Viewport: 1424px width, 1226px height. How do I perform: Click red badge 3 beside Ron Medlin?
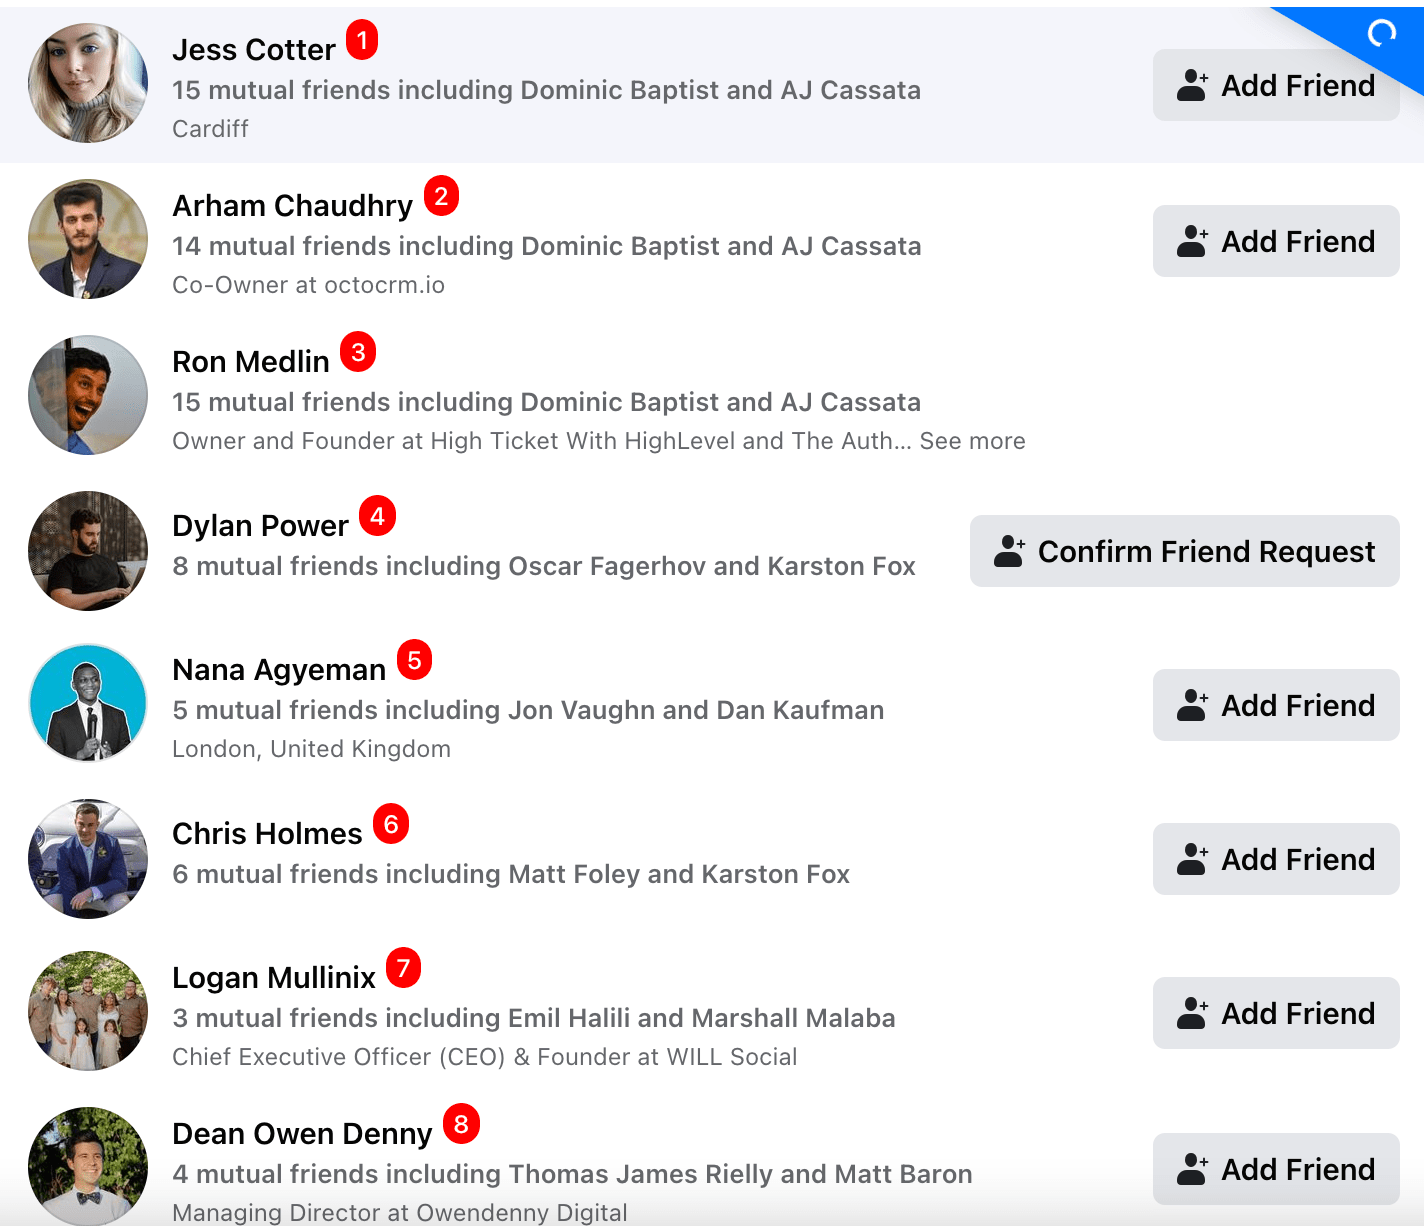358,352
